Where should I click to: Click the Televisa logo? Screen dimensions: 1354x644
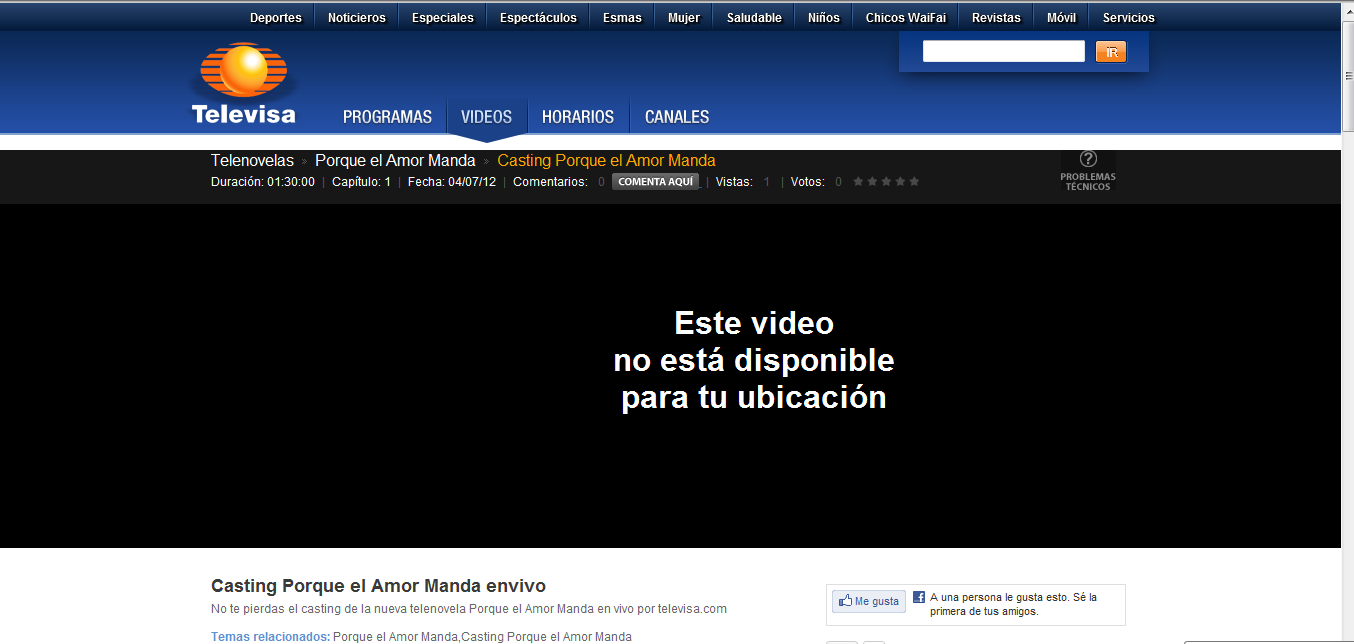(x=243, y=86)
